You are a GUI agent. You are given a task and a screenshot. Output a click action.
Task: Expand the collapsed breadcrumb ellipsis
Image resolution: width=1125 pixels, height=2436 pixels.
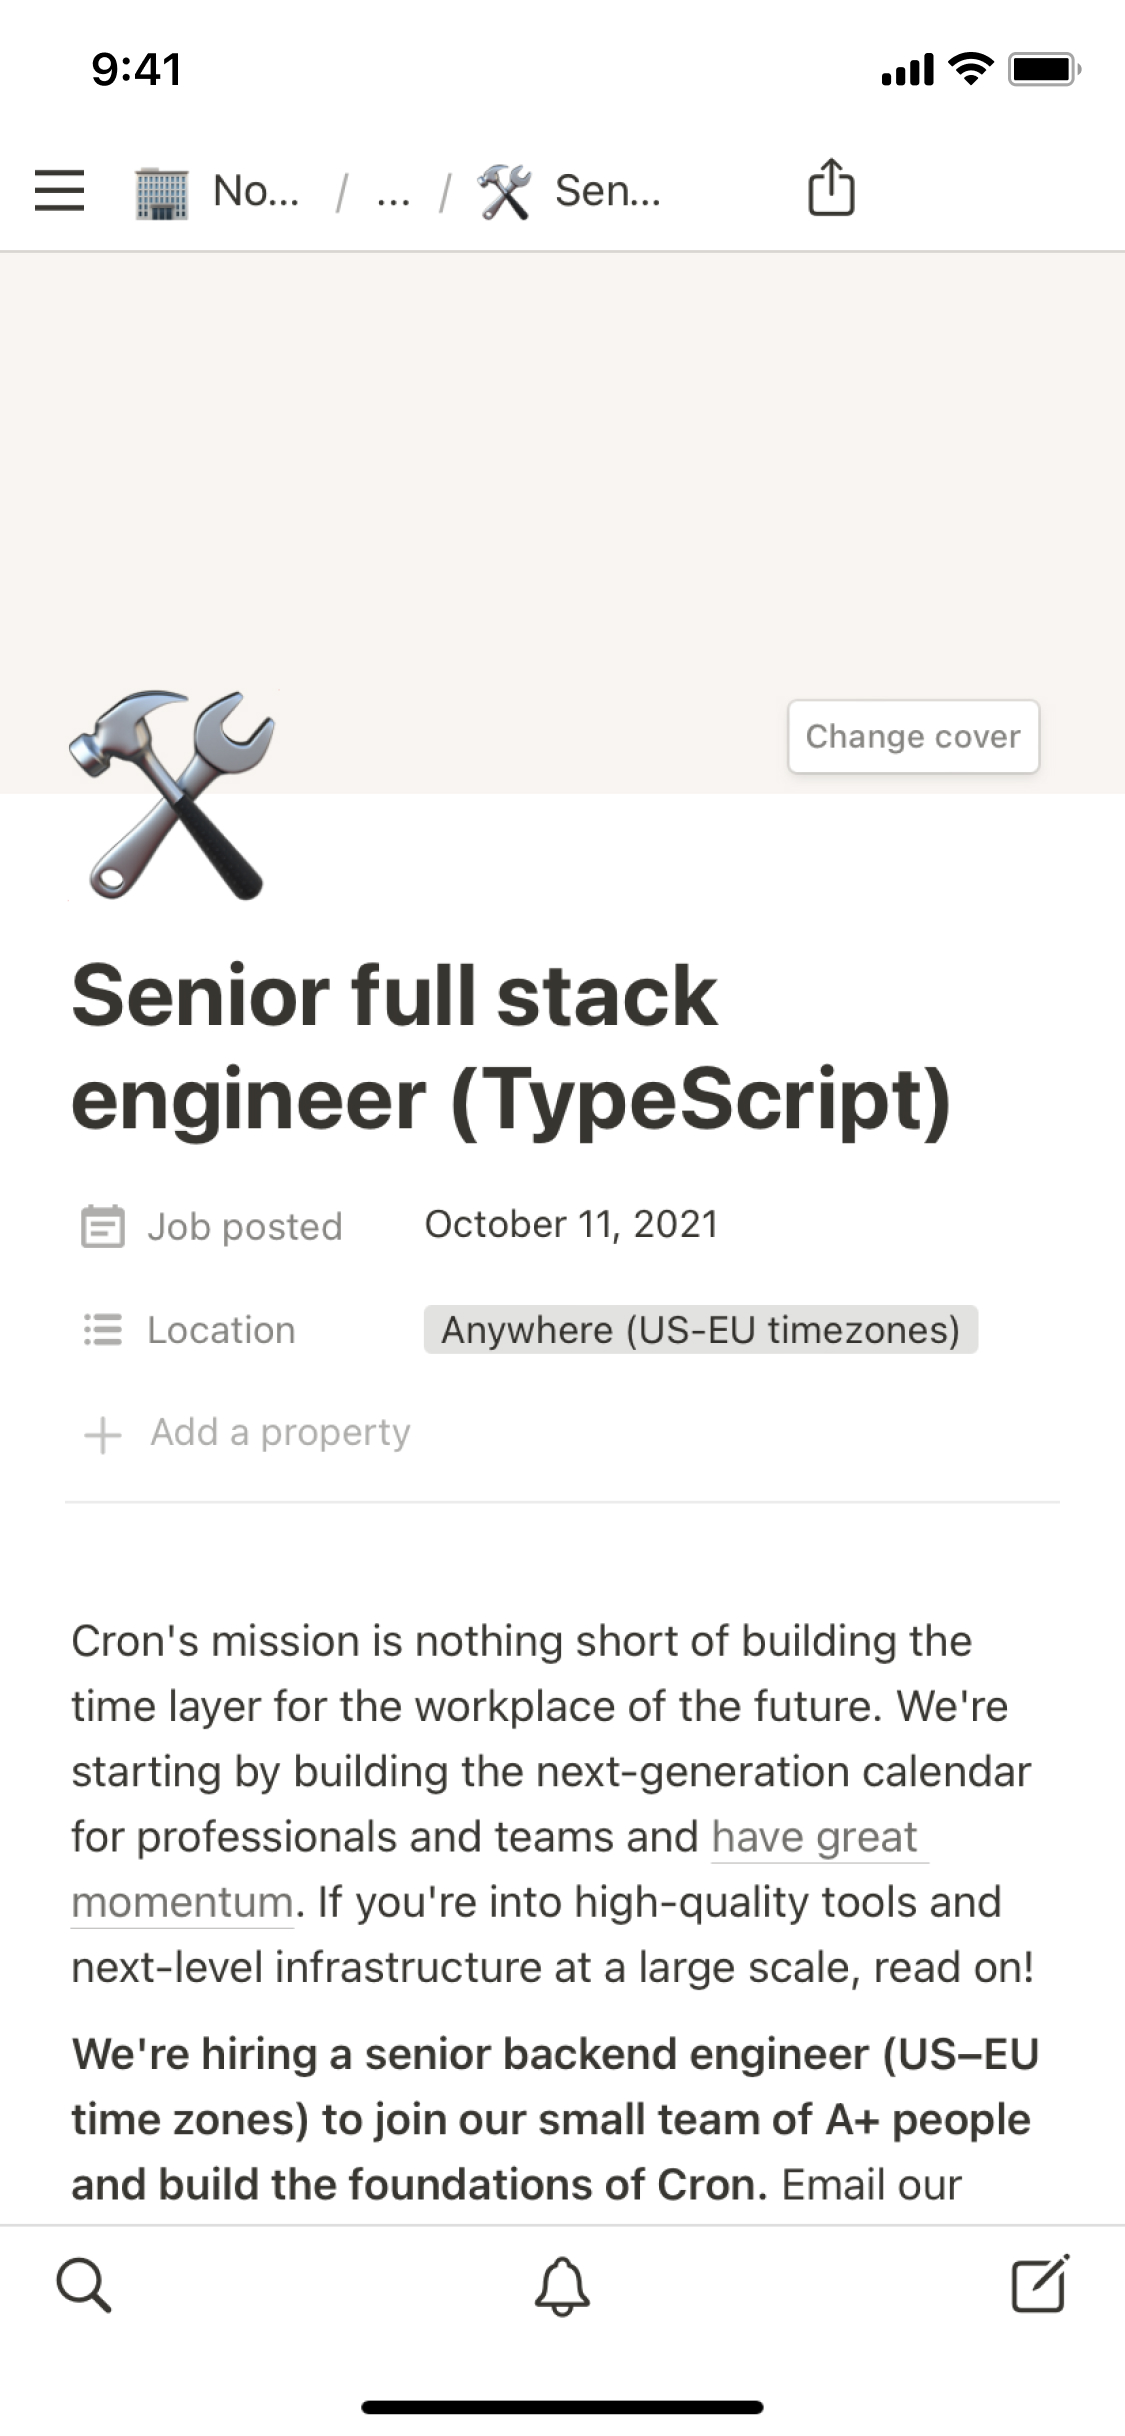click(x=393, y=192)
